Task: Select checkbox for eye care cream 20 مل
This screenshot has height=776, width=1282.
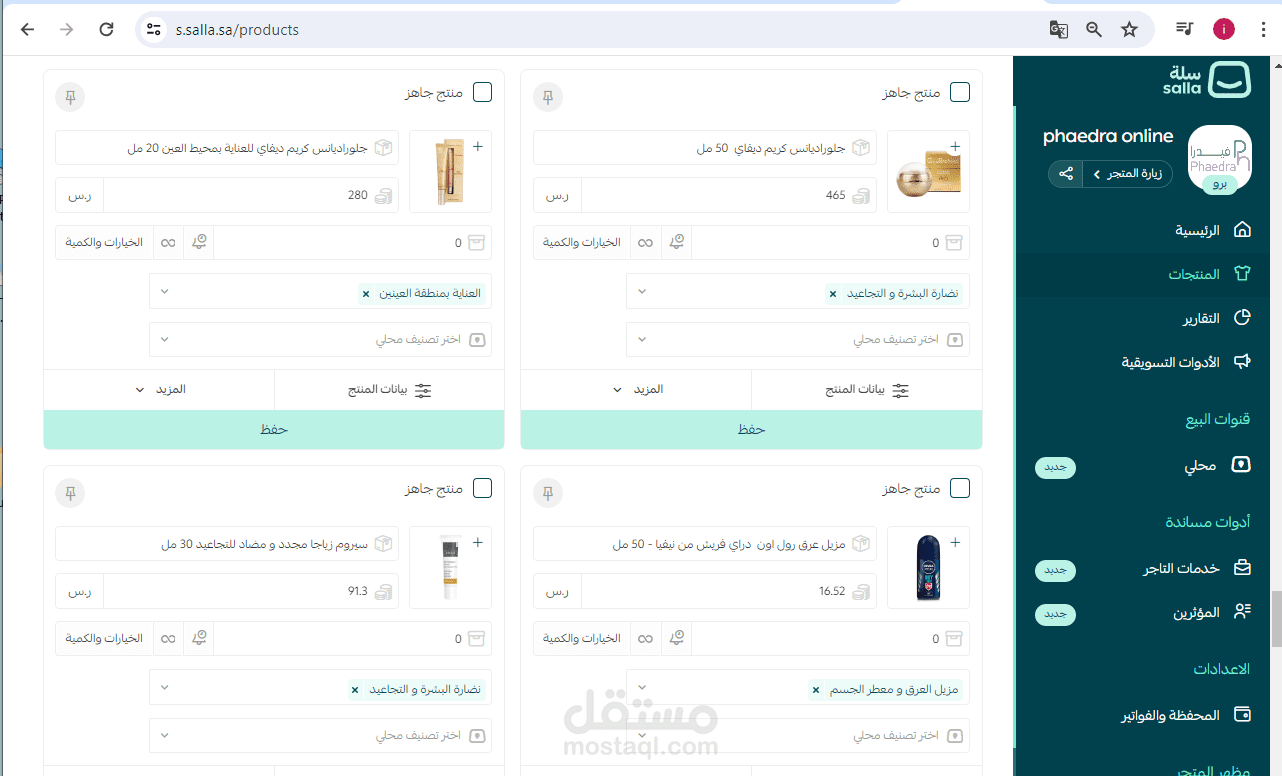Action: [482, 92]
